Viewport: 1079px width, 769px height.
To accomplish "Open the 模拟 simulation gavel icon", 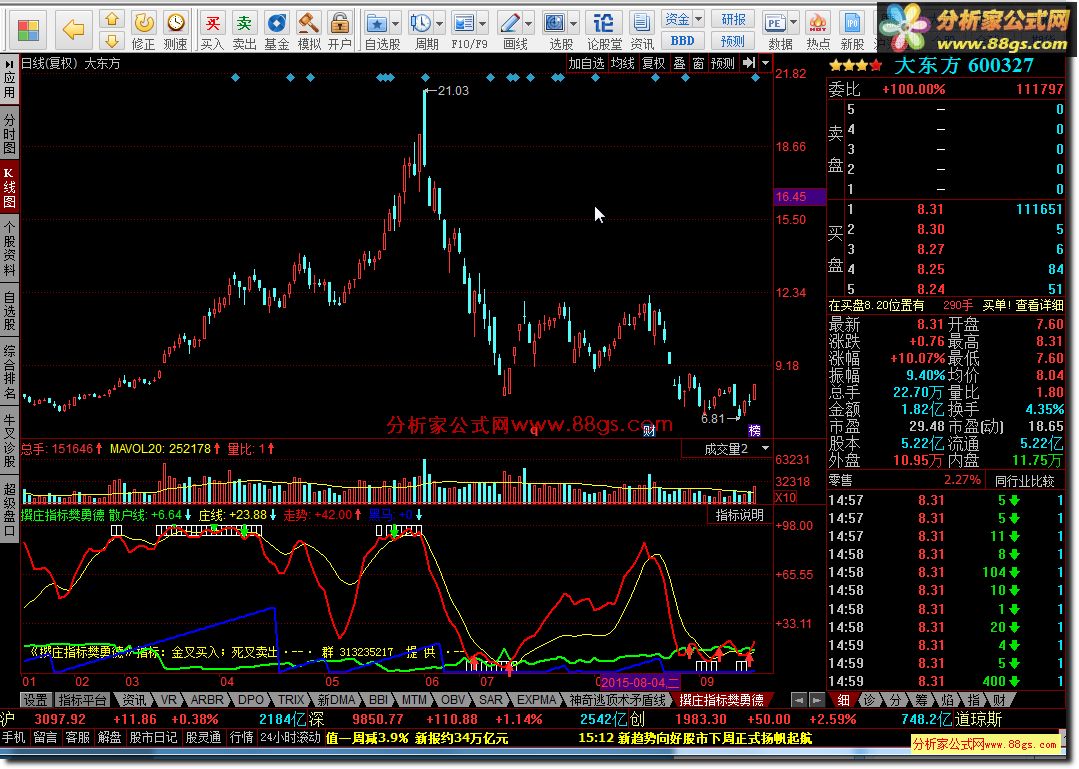I will point(308,23).
